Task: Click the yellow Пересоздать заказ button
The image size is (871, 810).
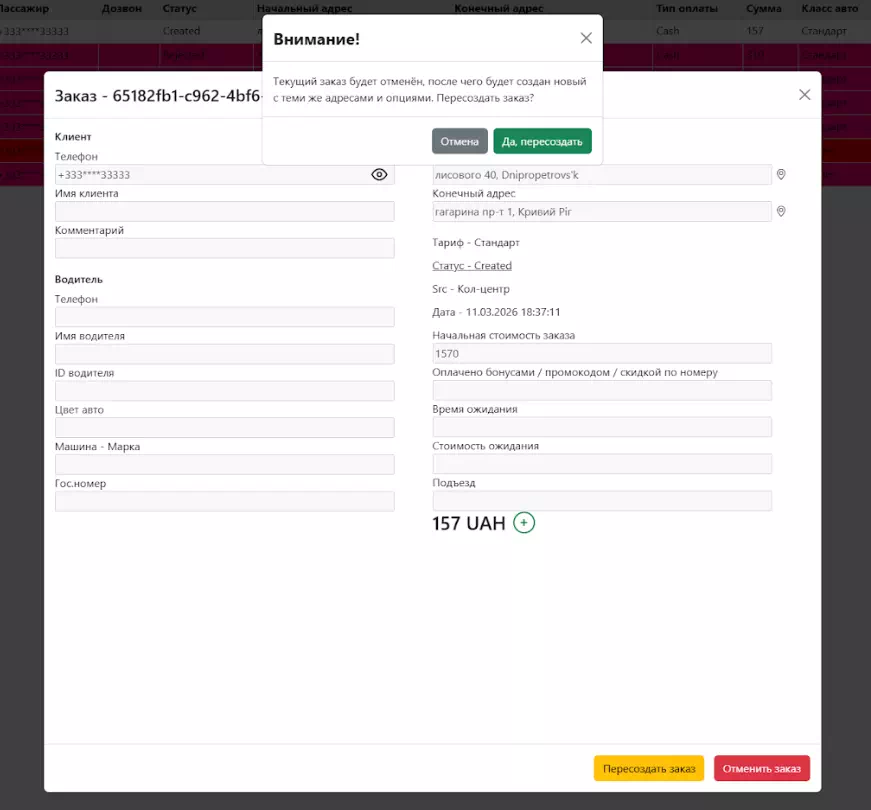Action: point(649,768)
